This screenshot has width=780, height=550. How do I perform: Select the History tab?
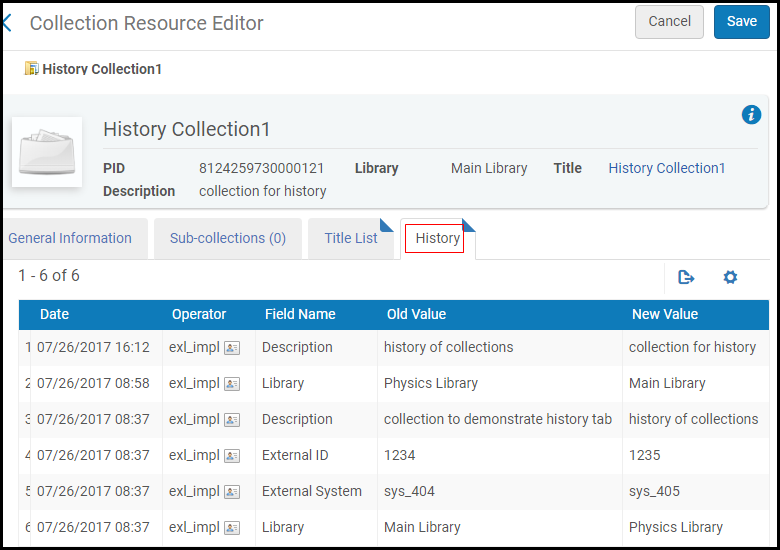[438, 238]
